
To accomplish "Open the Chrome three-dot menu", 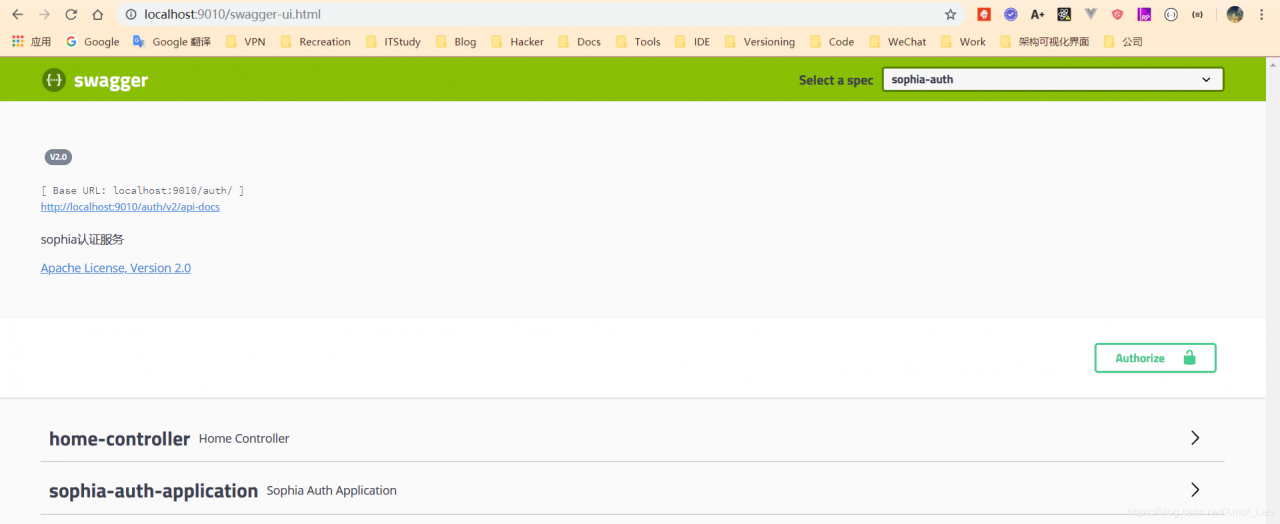I will 1262,14.
